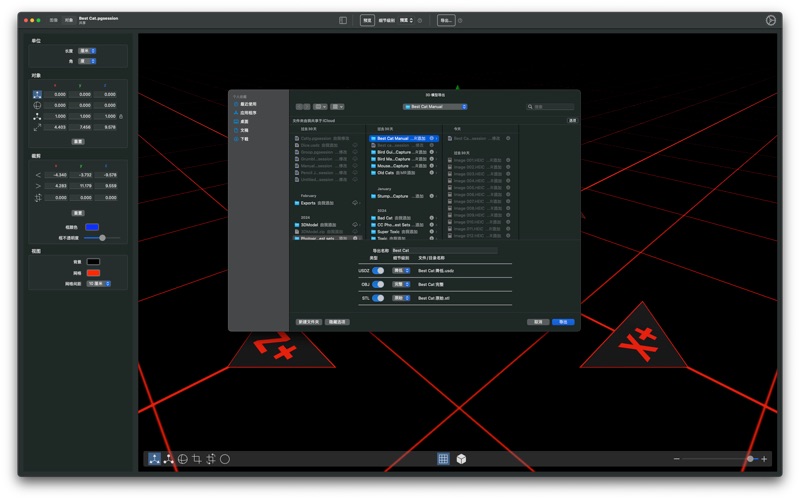Toggle the grid view icon
The height and width of the screenshot is (500, 800).
[443, 459]
